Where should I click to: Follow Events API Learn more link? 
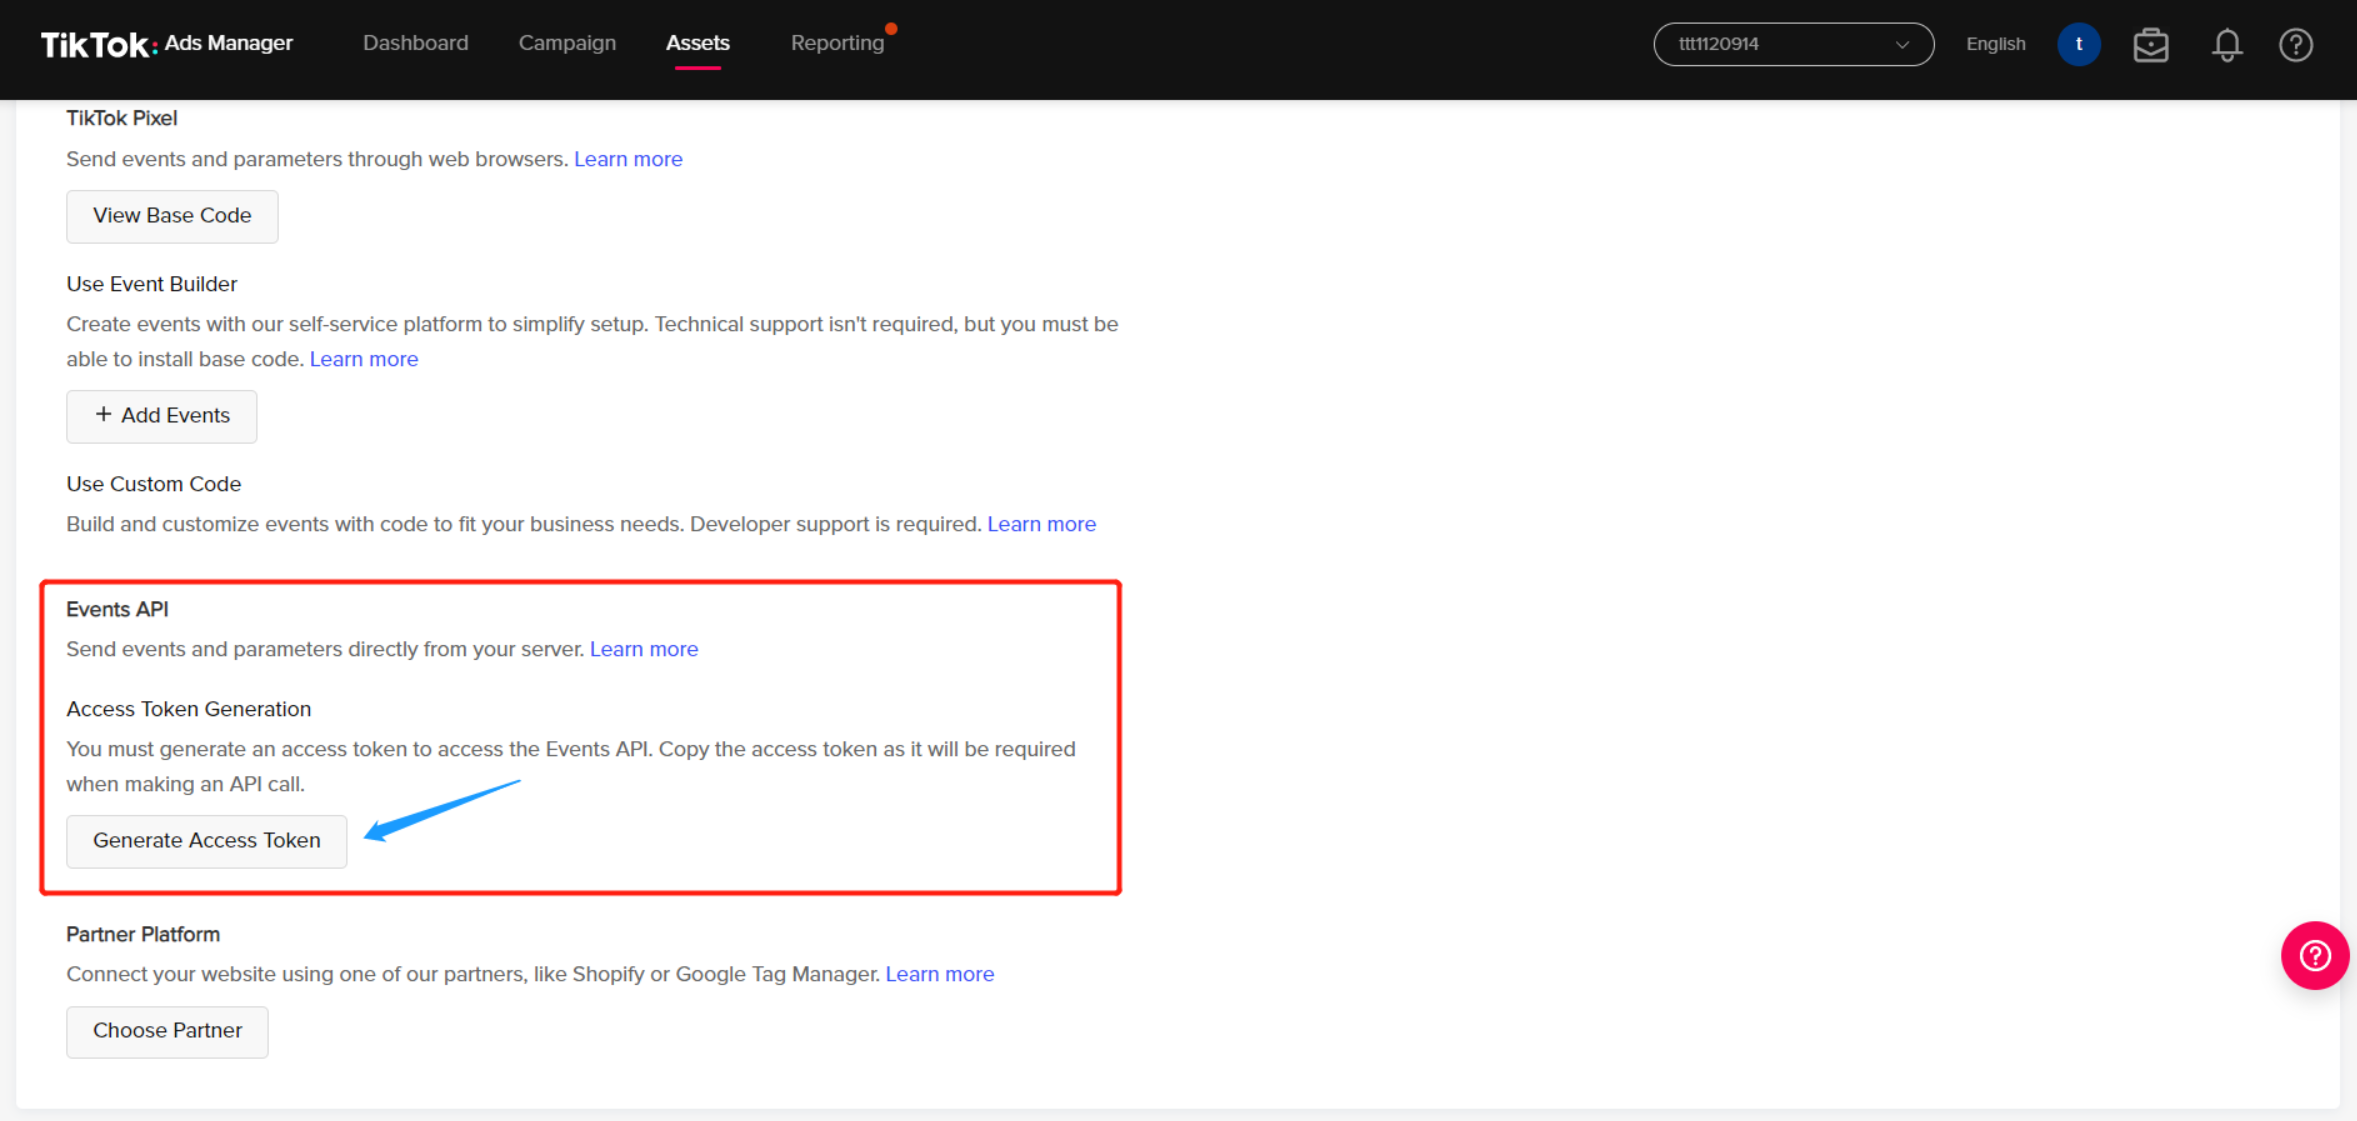coord(644,649)
